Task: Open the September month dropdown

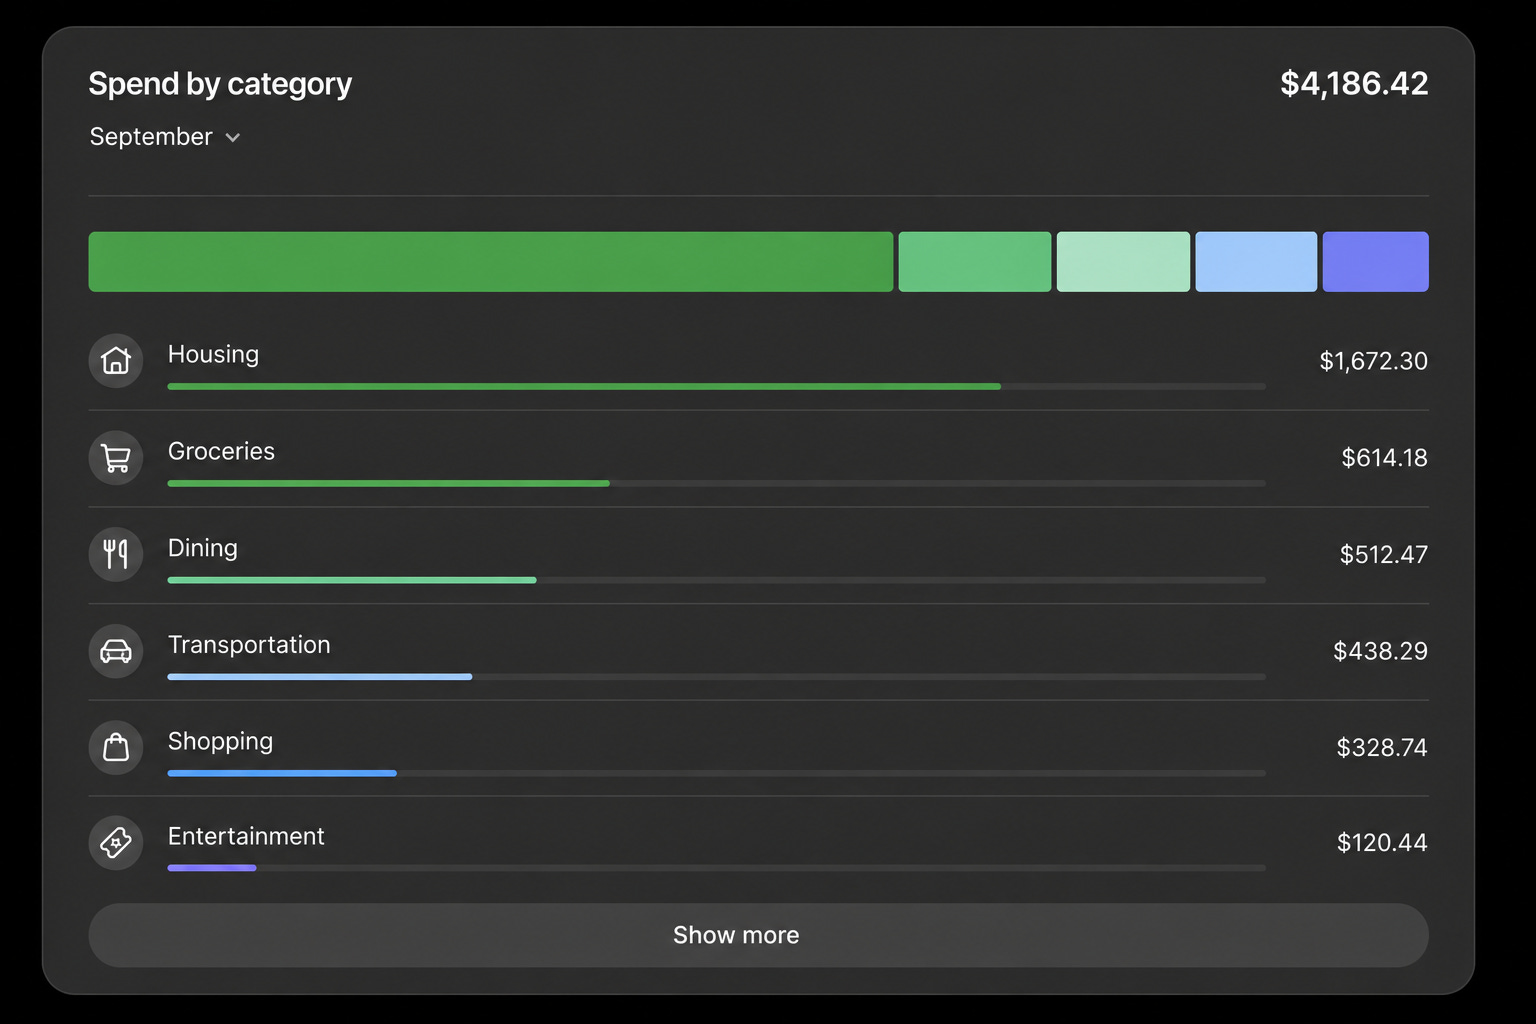Action: [165, 137]
